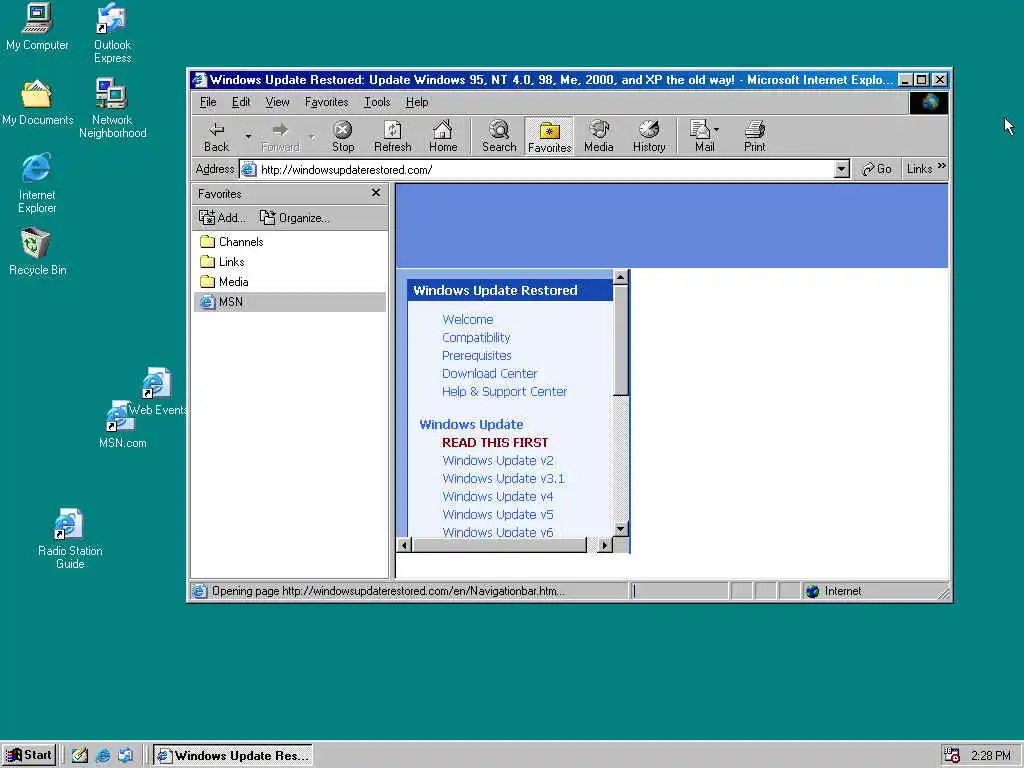
Task: Open the Back button history dropdown
Action: pyautogui.click(x=248, y=136)
